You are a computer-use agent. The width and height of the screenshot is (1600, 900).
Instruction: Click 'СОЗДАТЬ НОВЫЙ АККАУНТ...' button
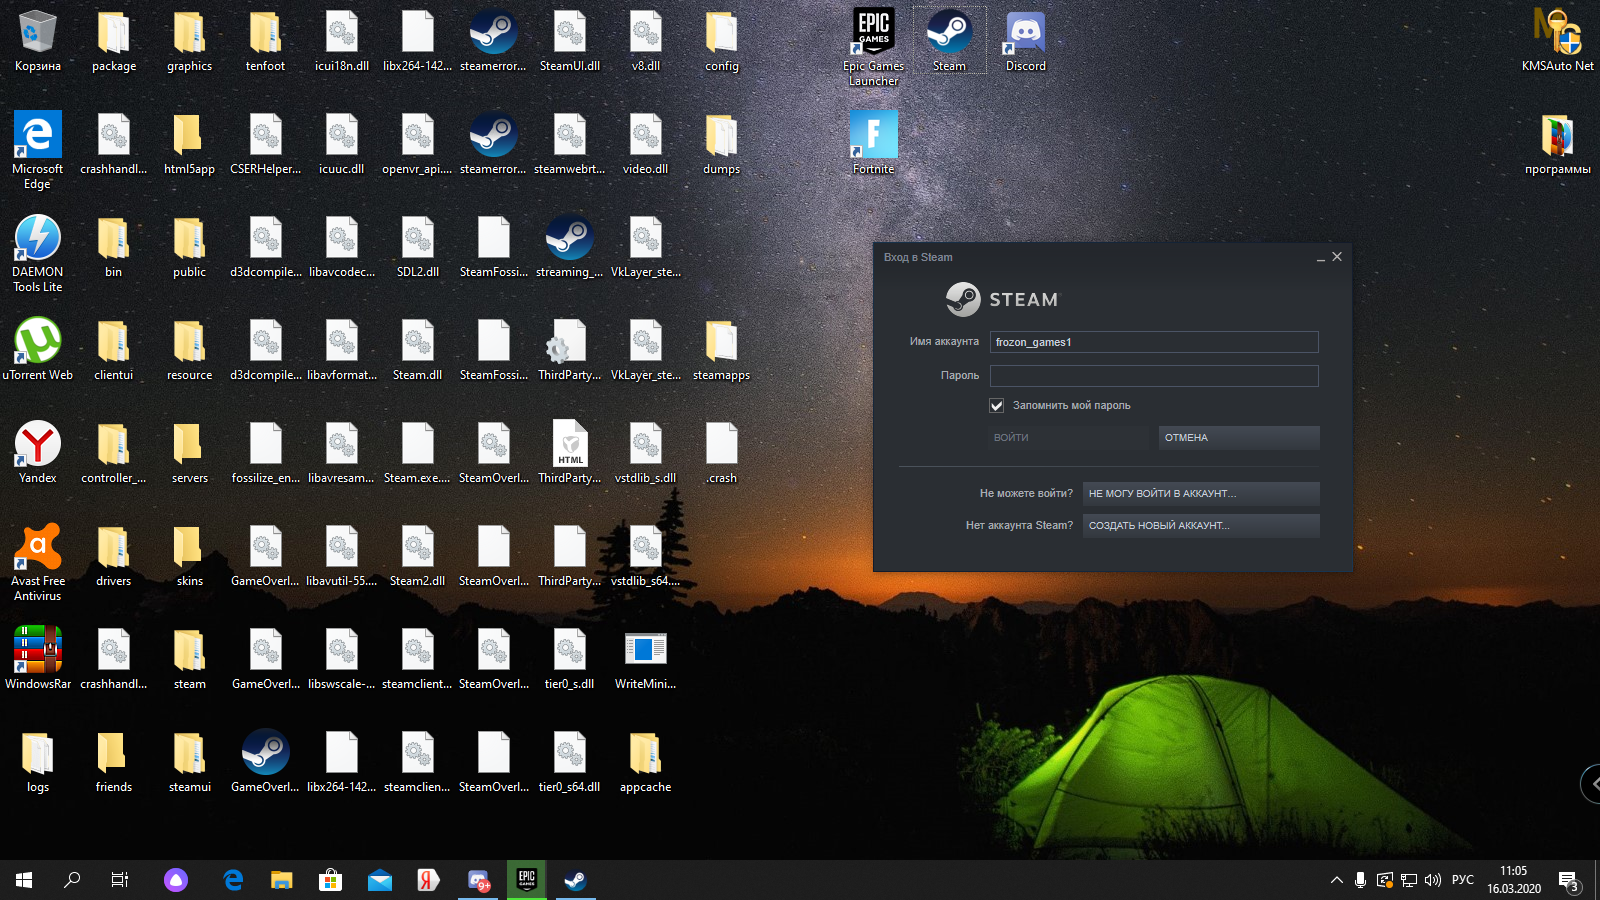(x=1201, y=526)
